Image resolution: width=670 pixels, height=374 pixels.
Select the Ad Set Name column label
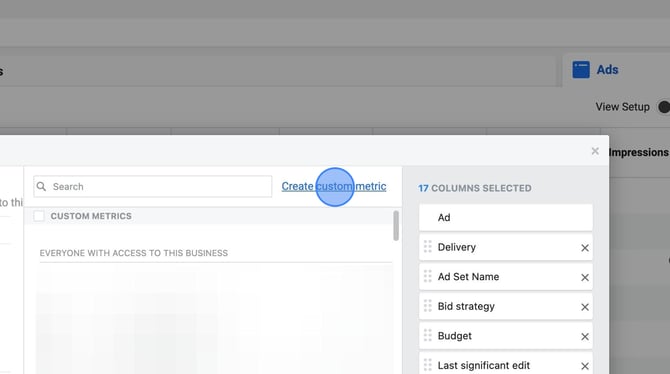[x=468, y=277]
